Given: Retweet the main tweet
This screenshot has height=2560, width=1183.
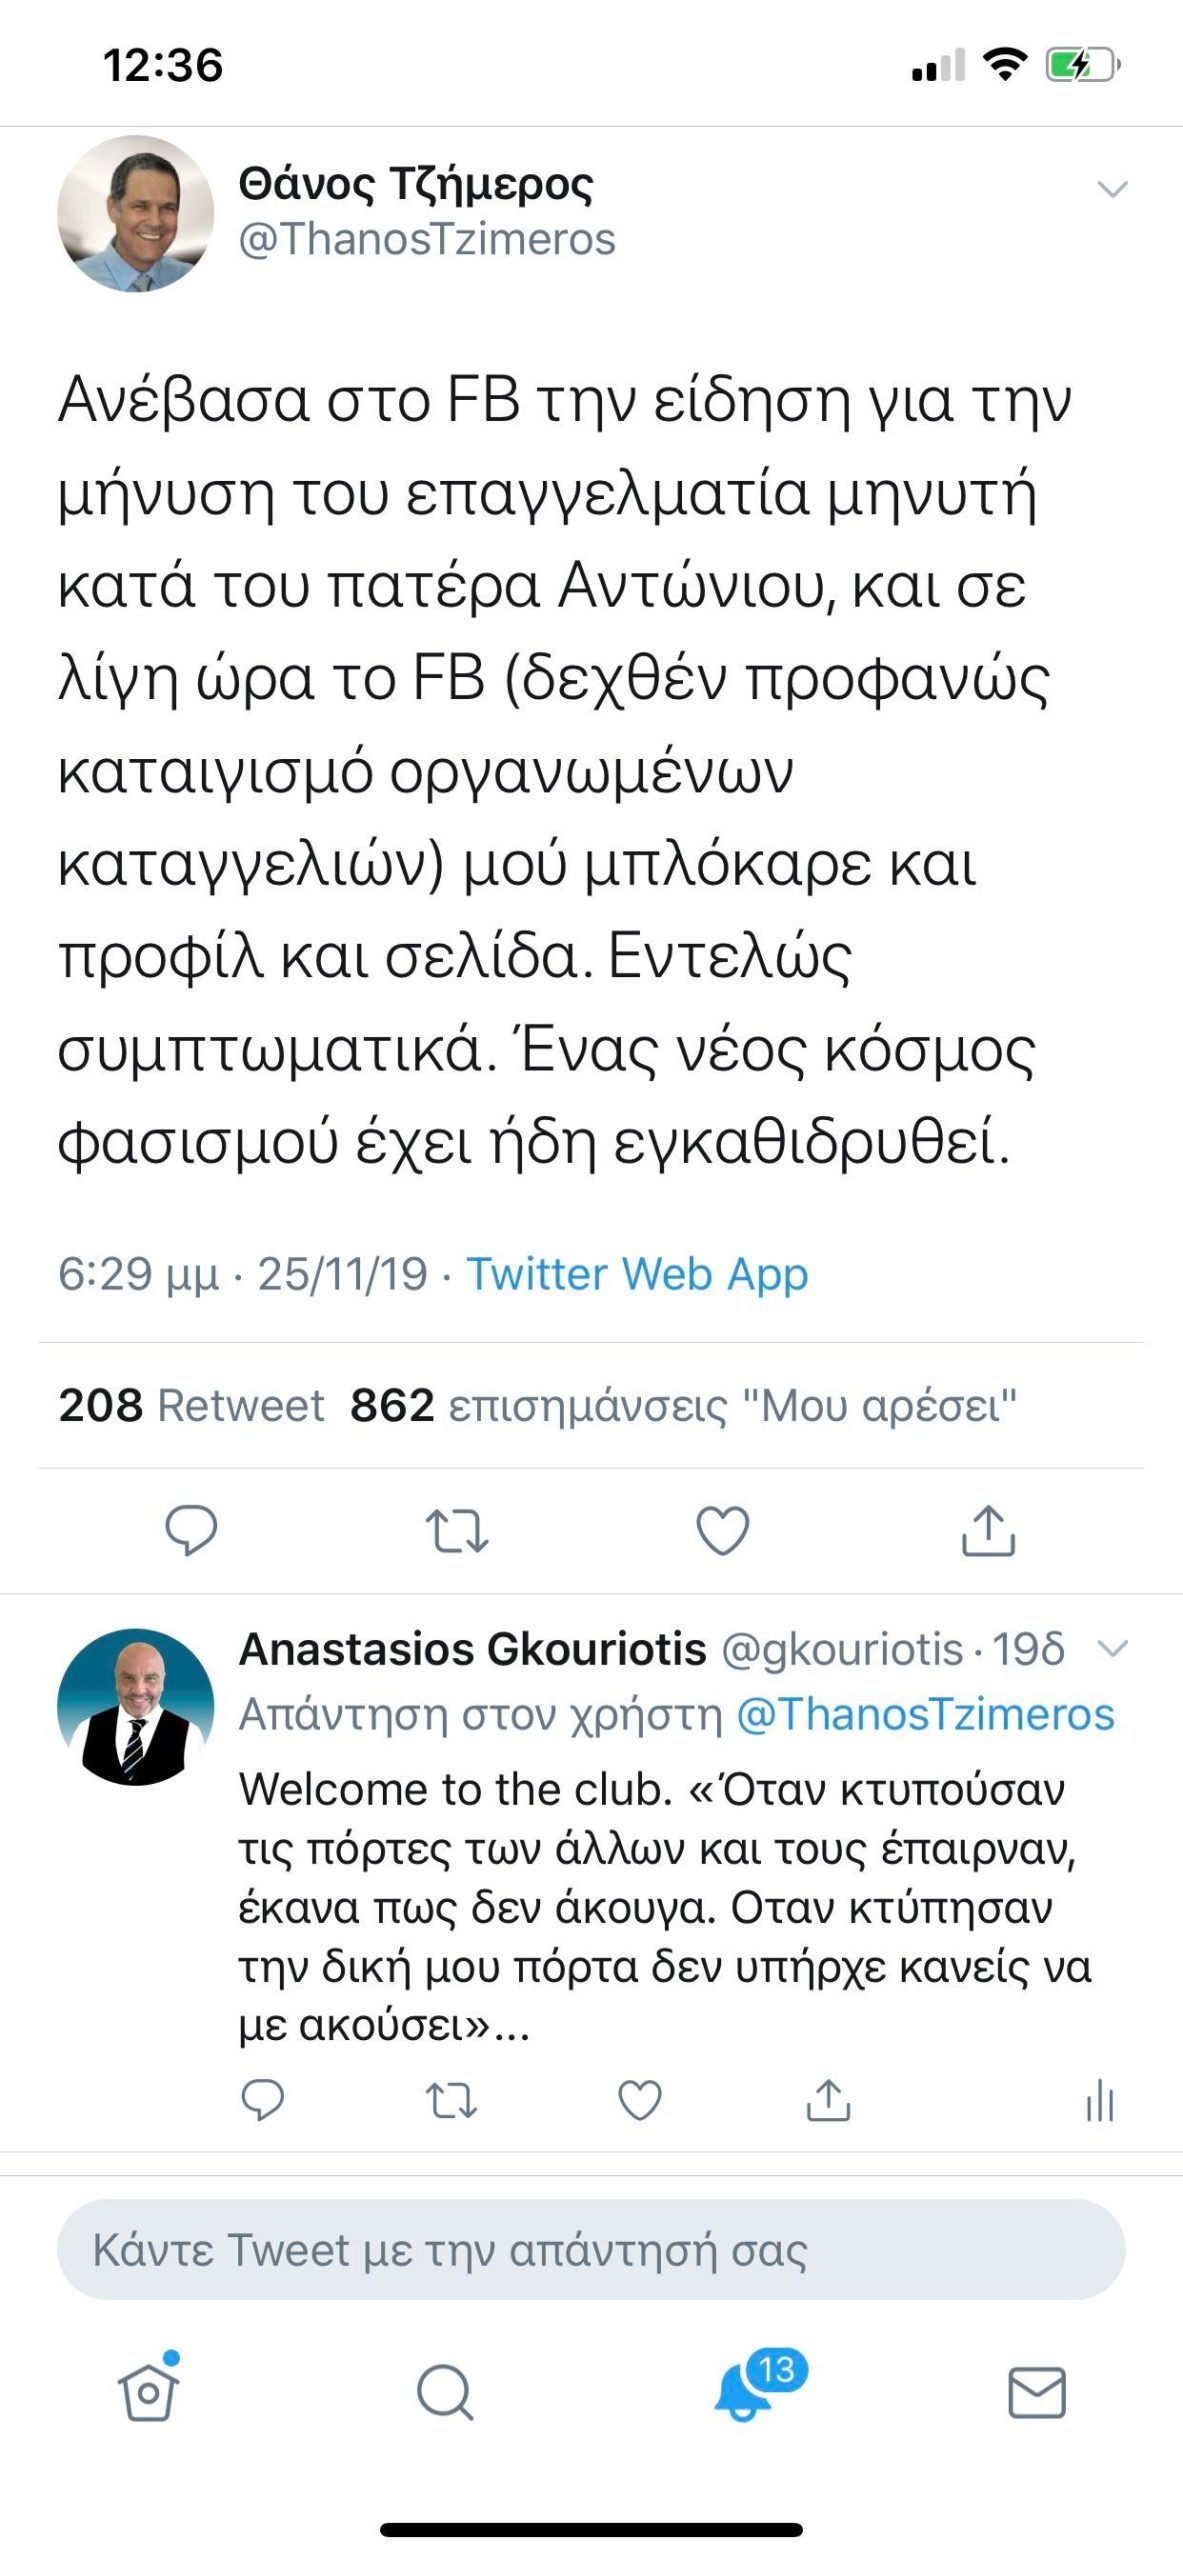Looking at the screenshot, I should pos(457,1530).
